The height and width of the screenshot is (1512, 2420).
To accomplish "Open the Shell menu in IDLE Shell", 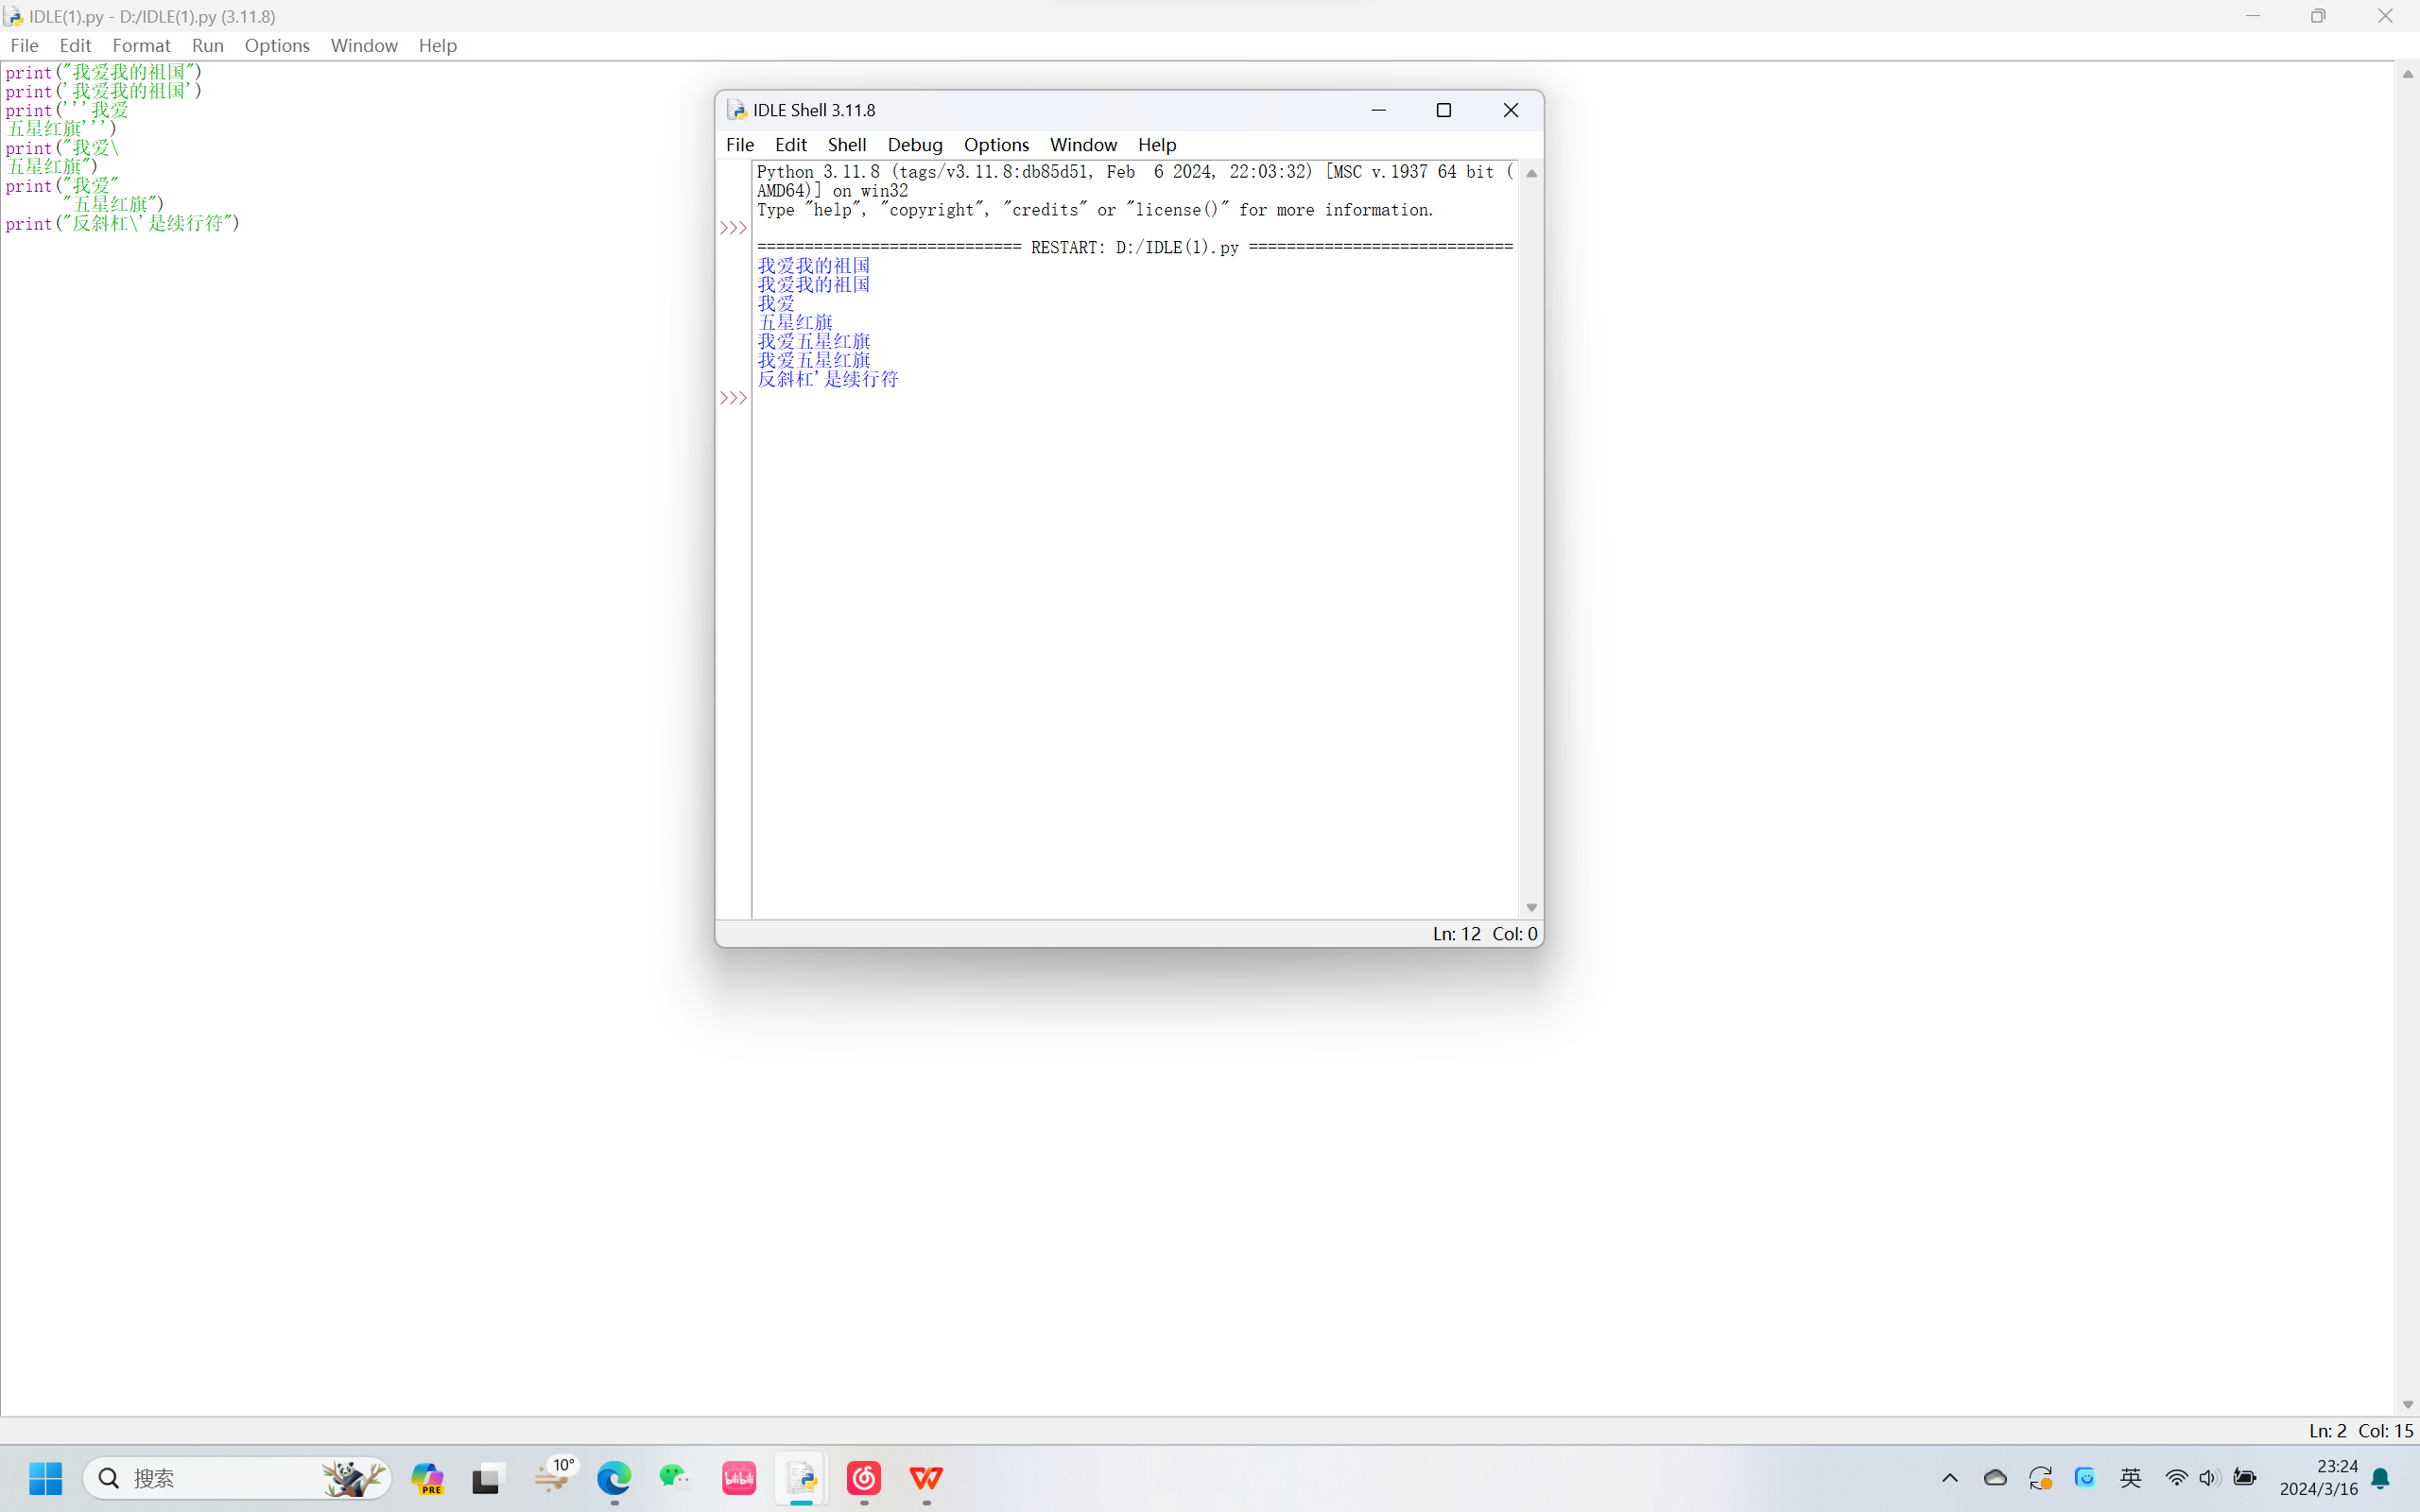I will point(846,144).
